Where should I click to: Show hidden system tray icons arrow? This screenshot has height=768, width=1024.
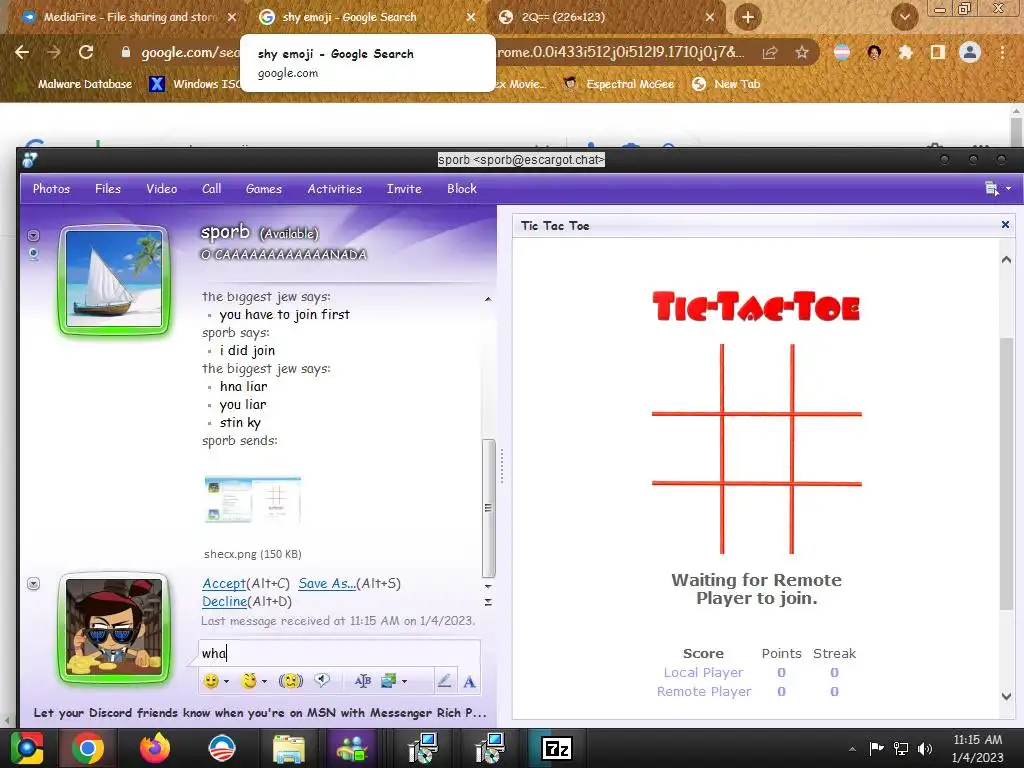852,748
